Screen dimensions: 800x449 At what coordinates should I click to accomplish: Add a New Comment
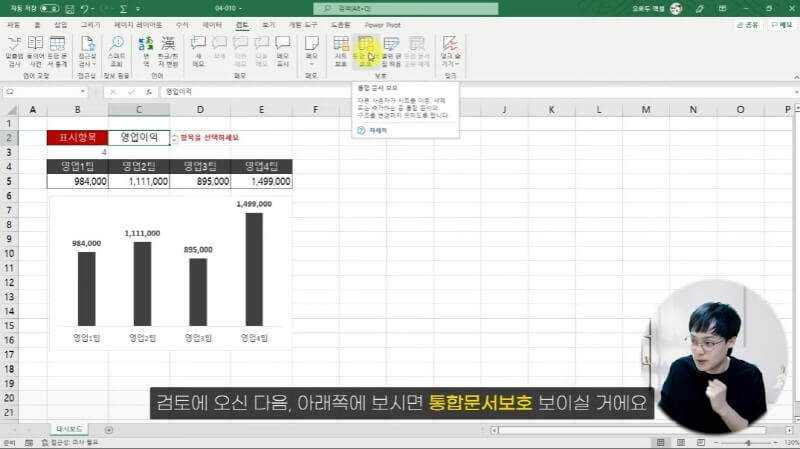point(198,52)
